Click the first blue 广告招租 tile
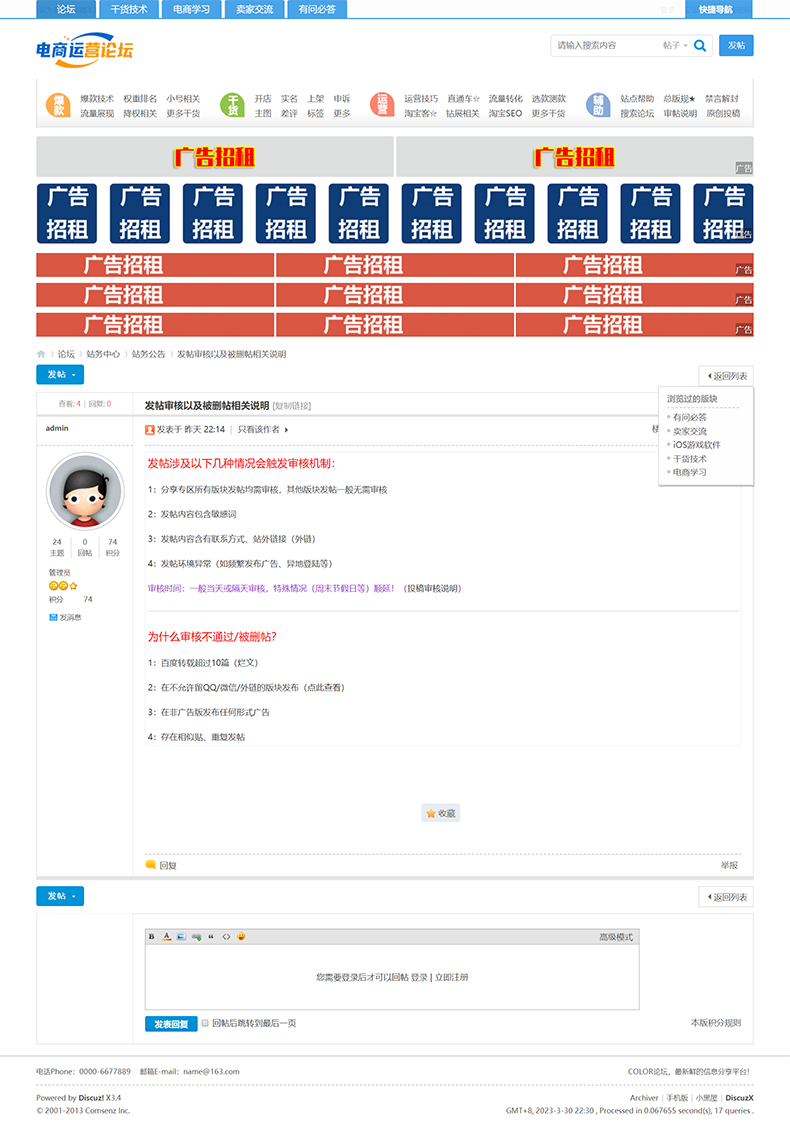Viewport: 790px width, 1132px height. [67, 213]
